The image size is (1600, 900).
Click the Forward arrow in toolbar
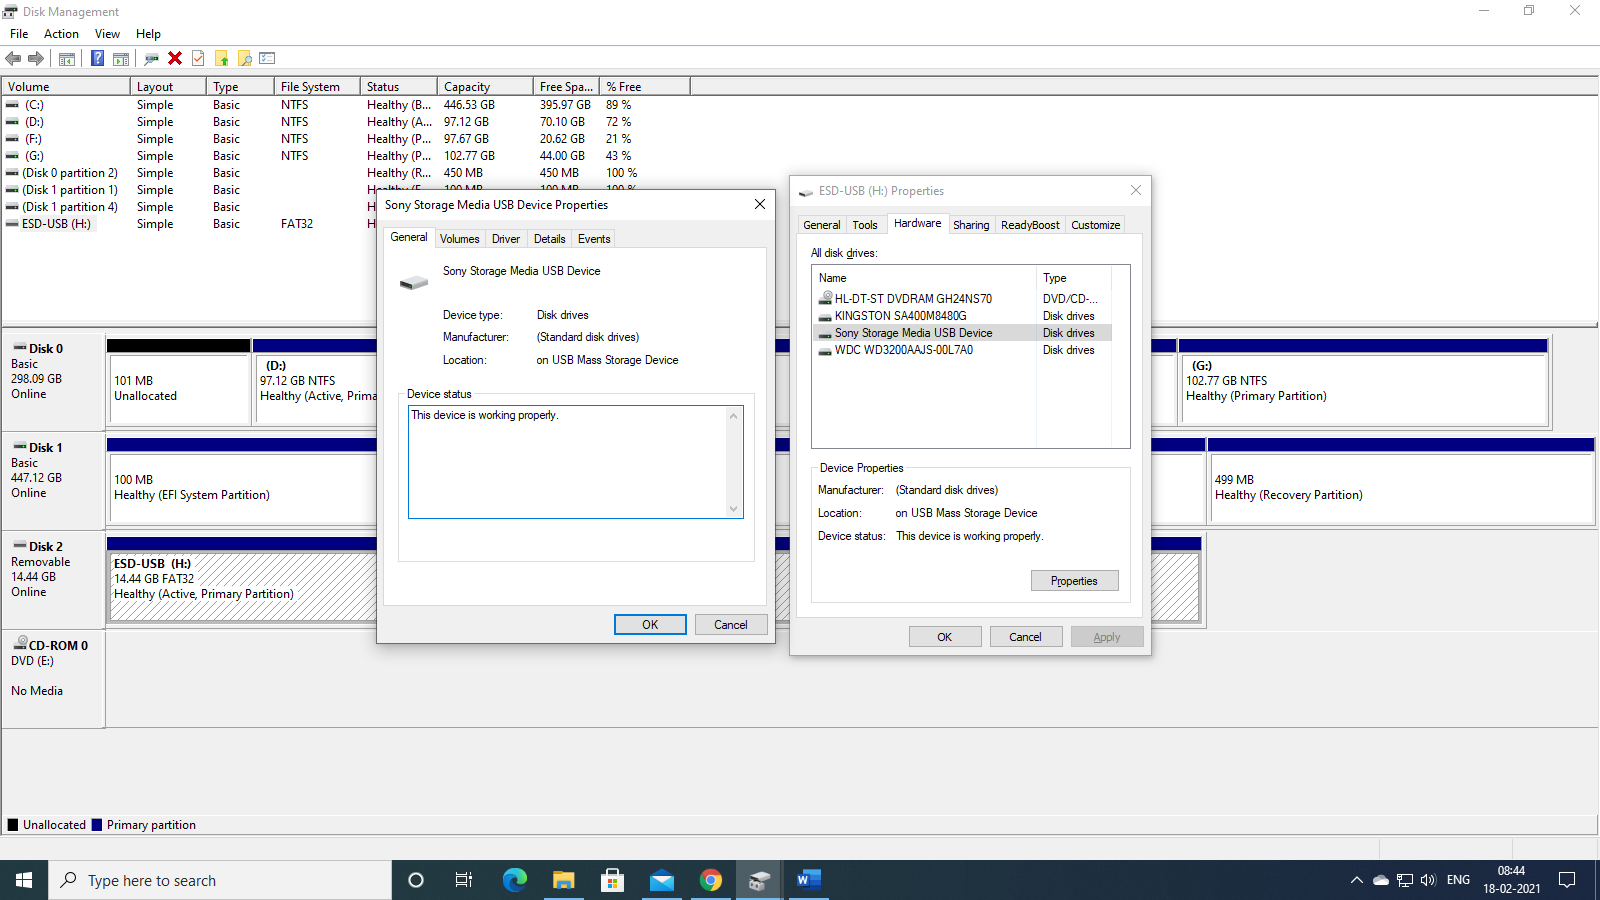[36, 58]
